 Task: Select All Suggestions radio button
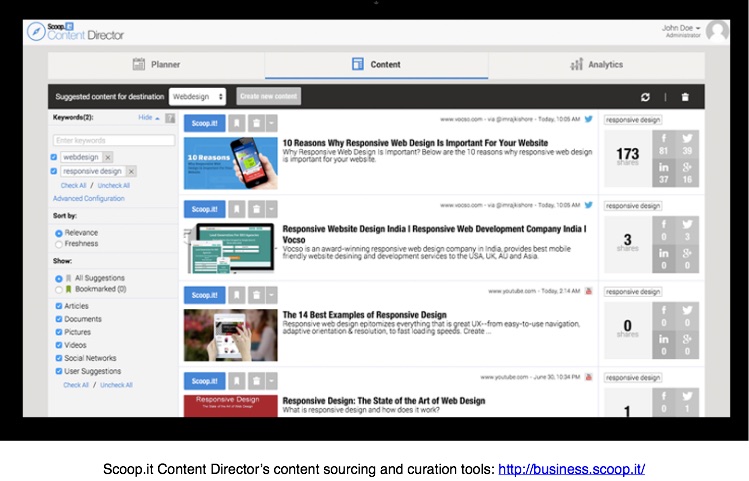click(x=59, y=278)
